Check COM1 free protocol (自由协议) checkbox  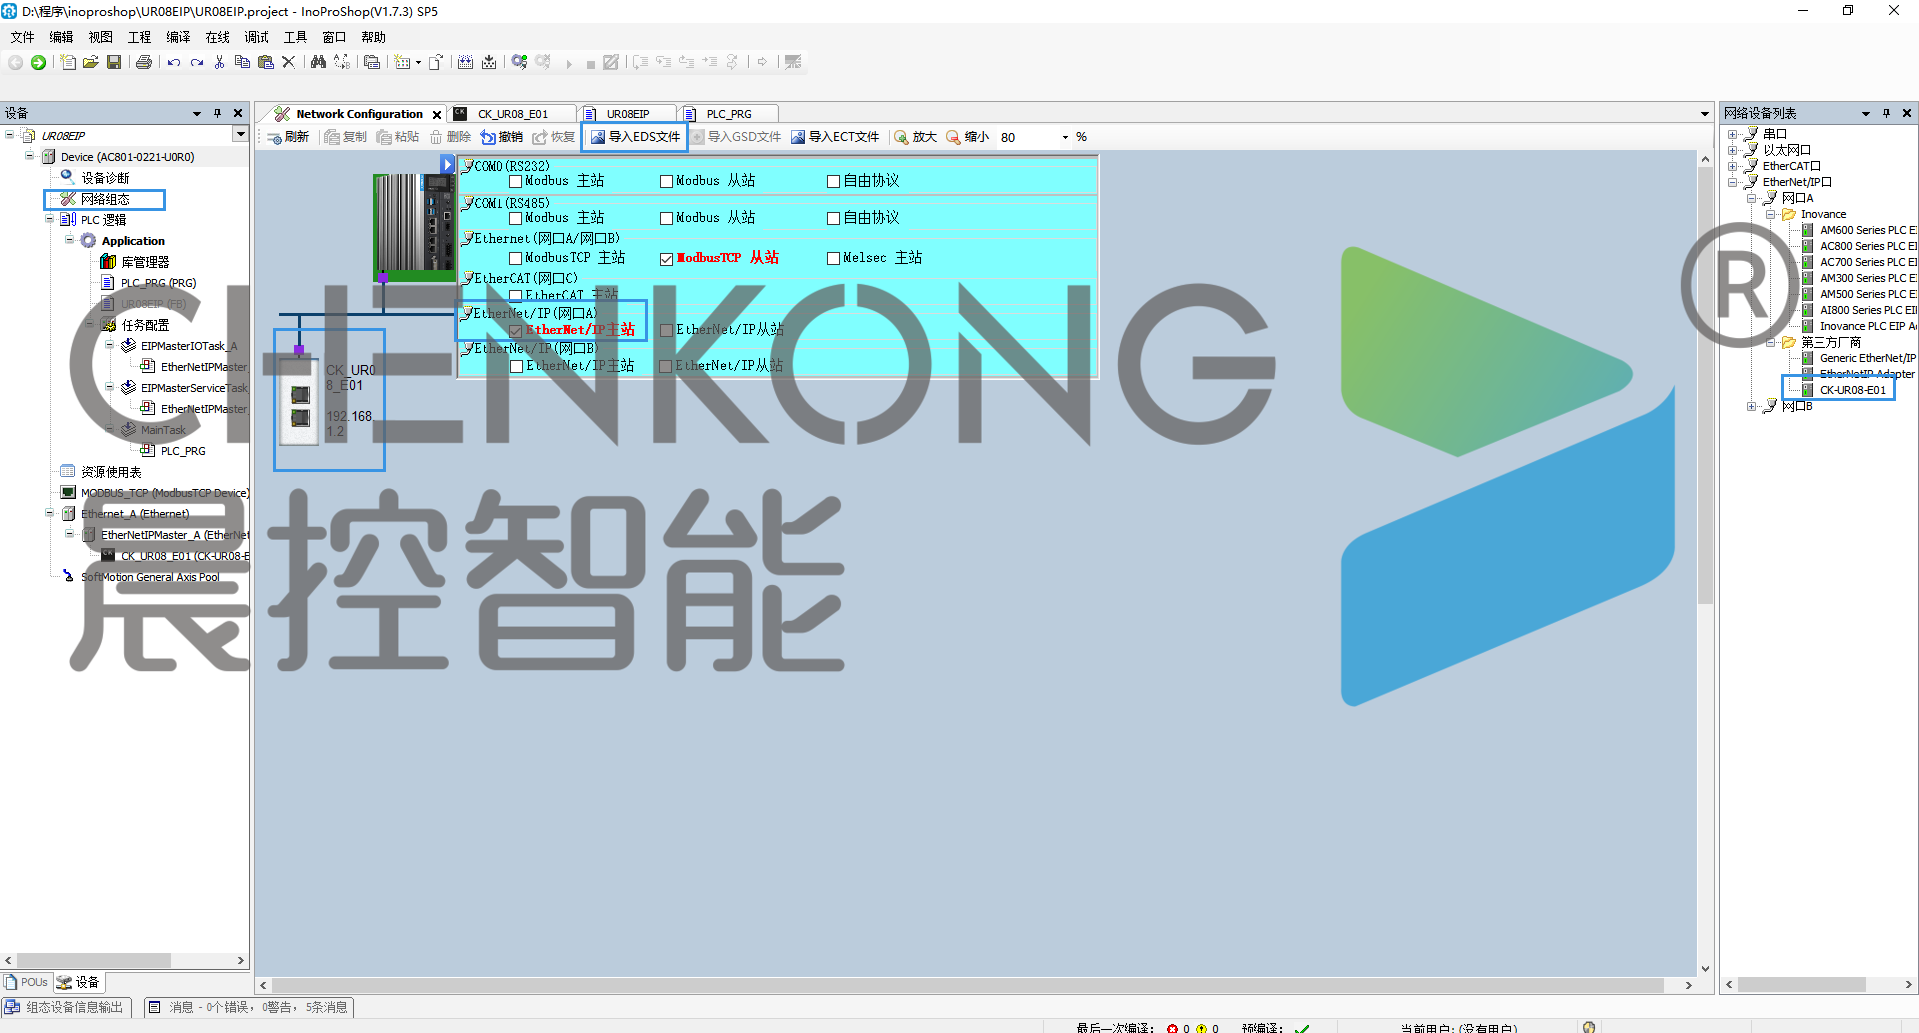[x=833, y=218]
